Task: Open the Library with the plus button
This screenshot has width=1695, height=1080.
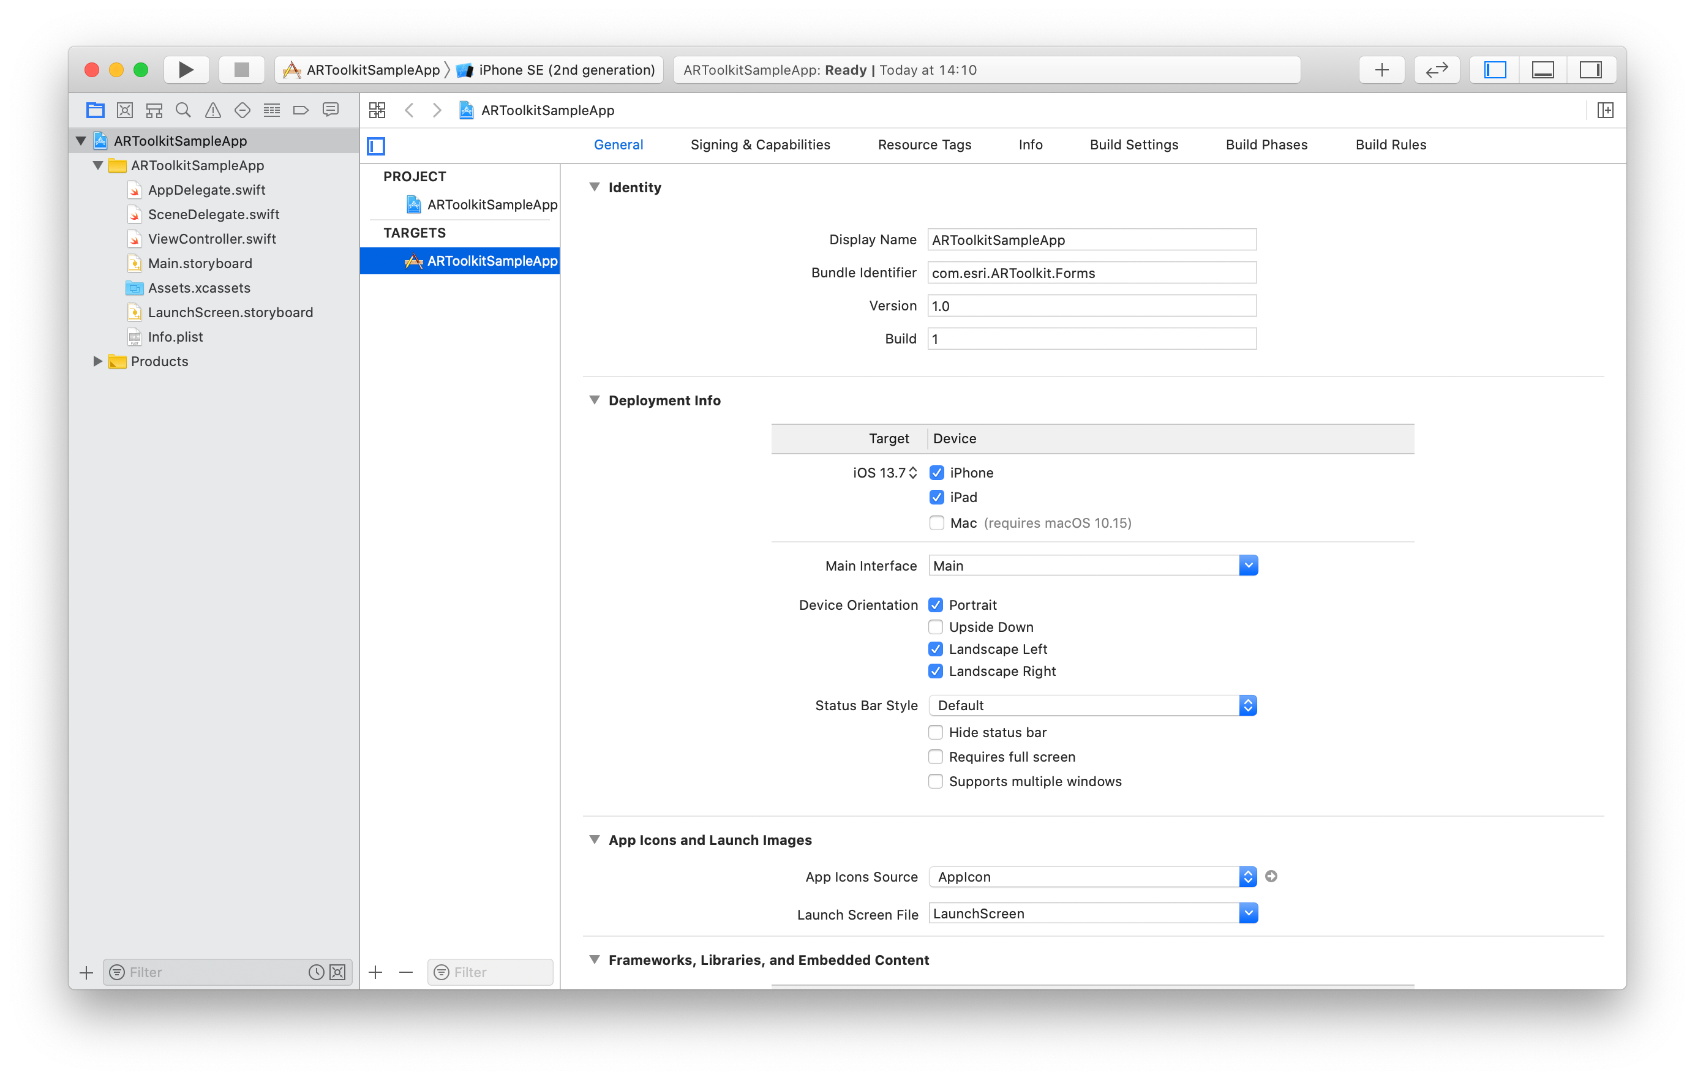Action: [1382, 70]
